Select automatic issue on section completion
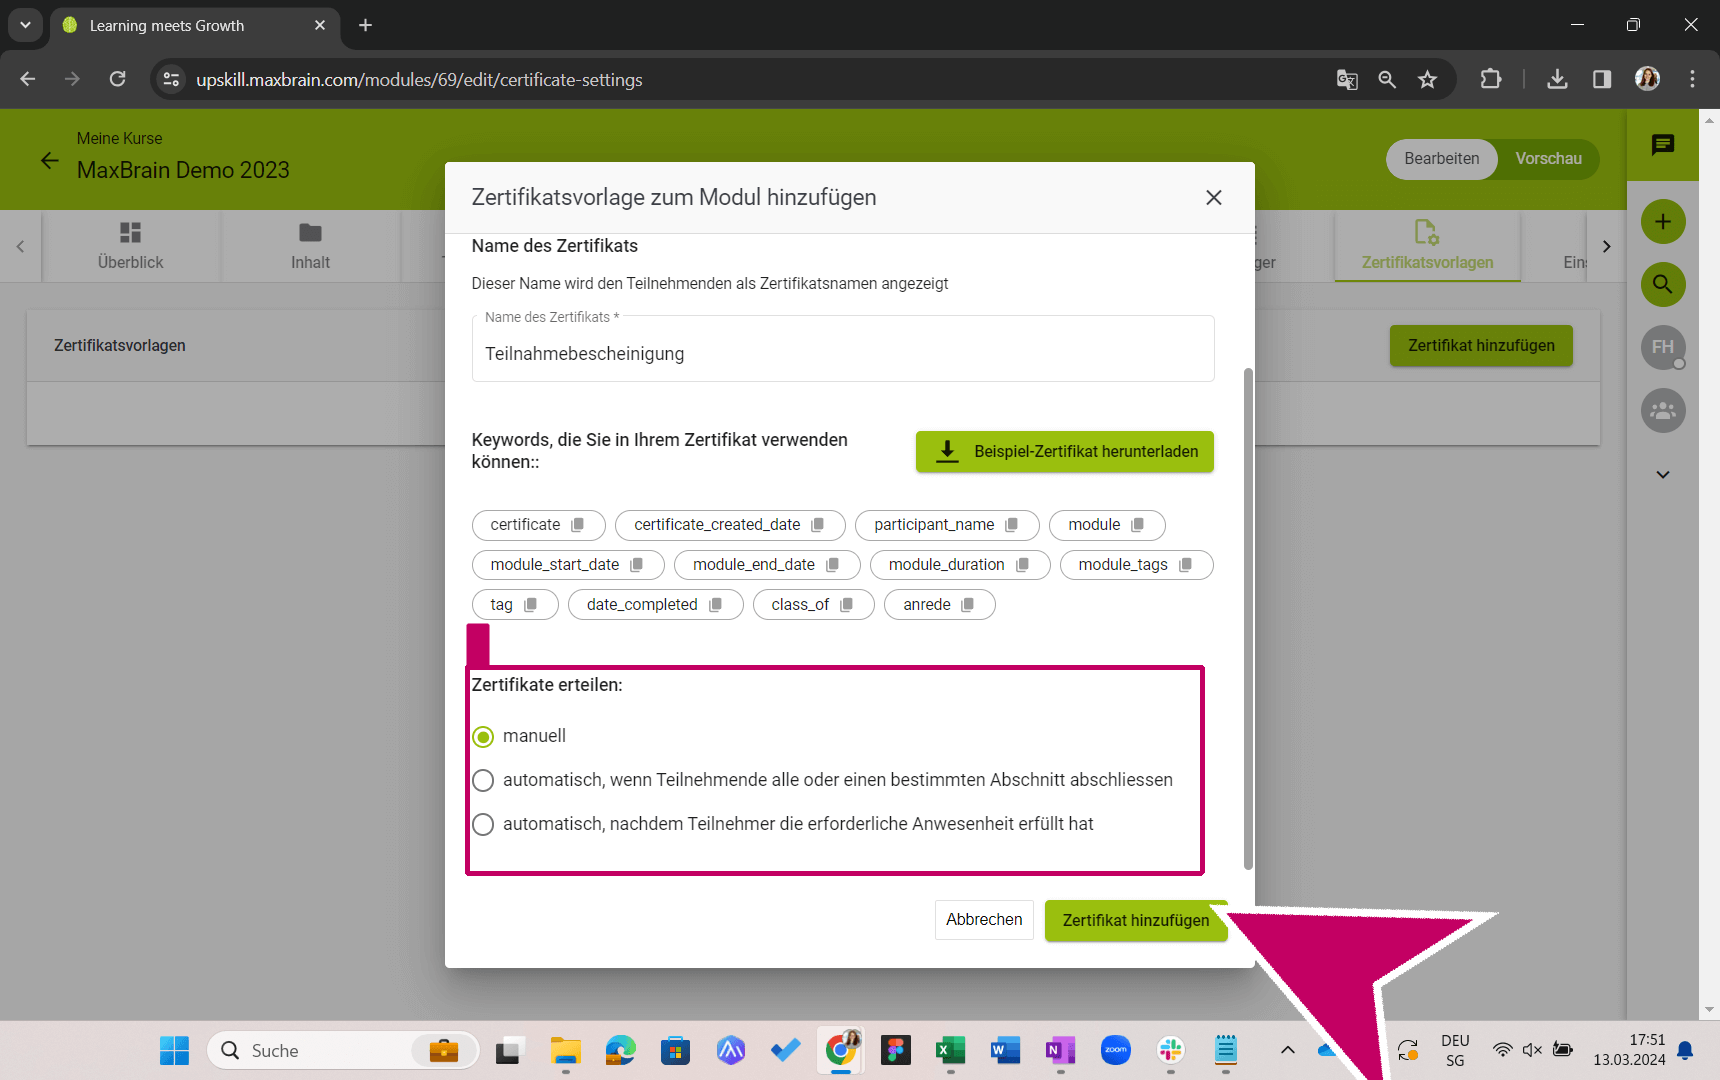Screen dimensions: 1720x1080 point(483,781)
